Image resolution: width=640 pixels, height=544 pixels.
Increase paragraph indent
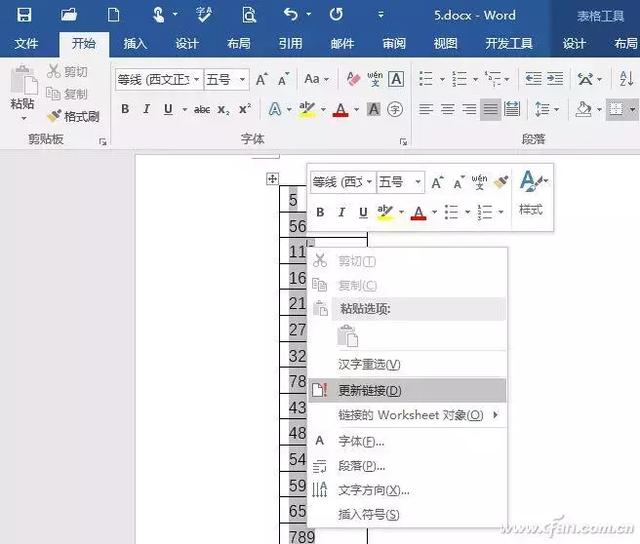pos(555,78)
